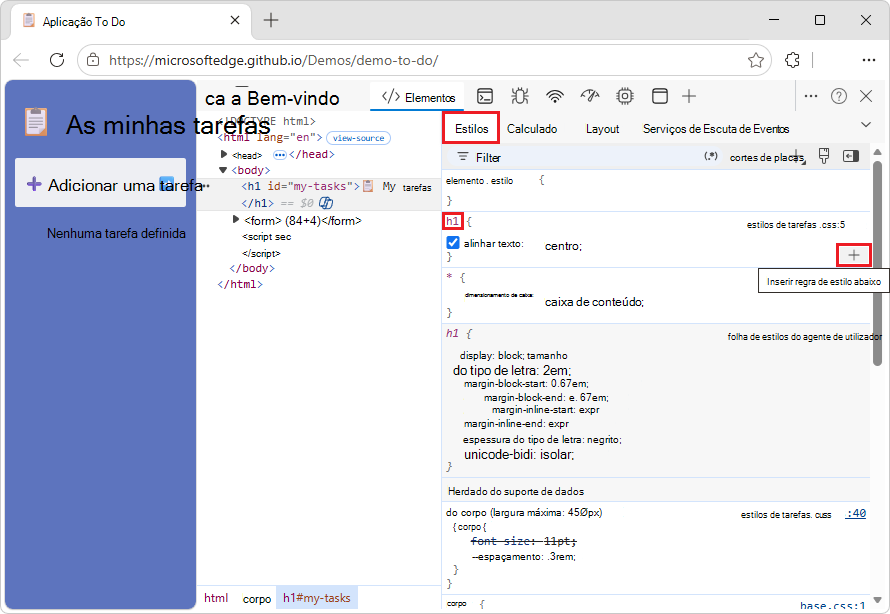Uncheck the alinhar texto property checkbox
The height and width of the screenshot is (614, 890).
click(452, 243)
